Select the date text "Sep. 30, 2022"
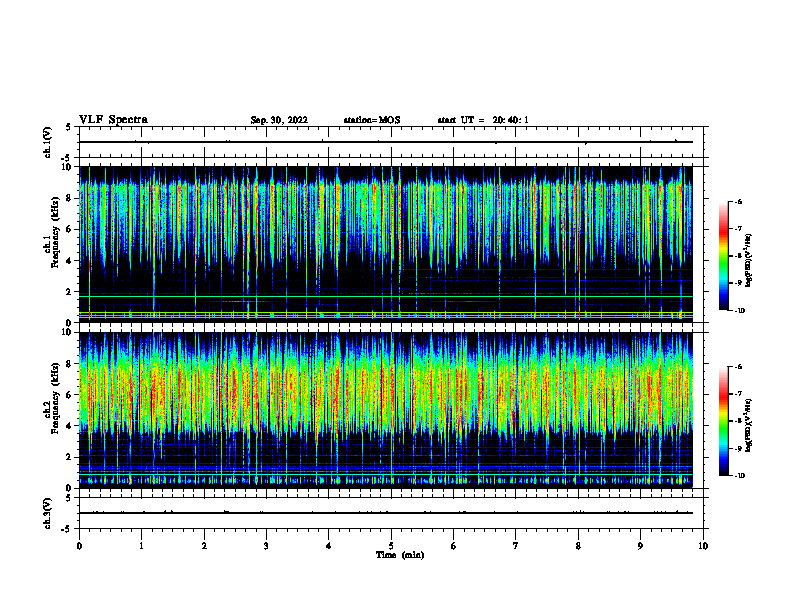 click(279, 120)
